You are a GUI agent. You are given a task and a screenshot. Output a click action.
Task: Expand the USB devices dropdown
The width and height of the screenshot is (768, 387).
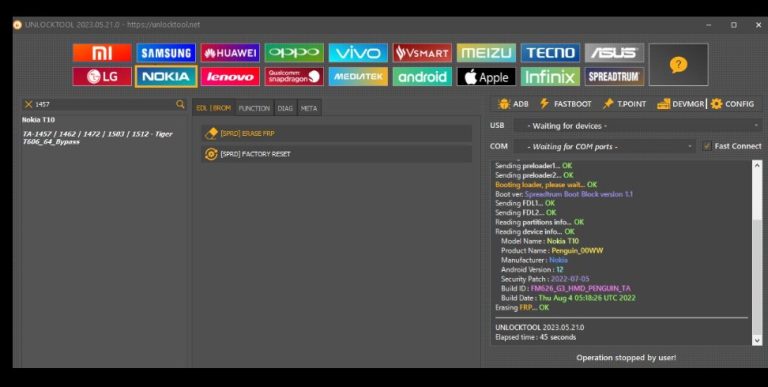pyautogui.click(x=638, y=126)
